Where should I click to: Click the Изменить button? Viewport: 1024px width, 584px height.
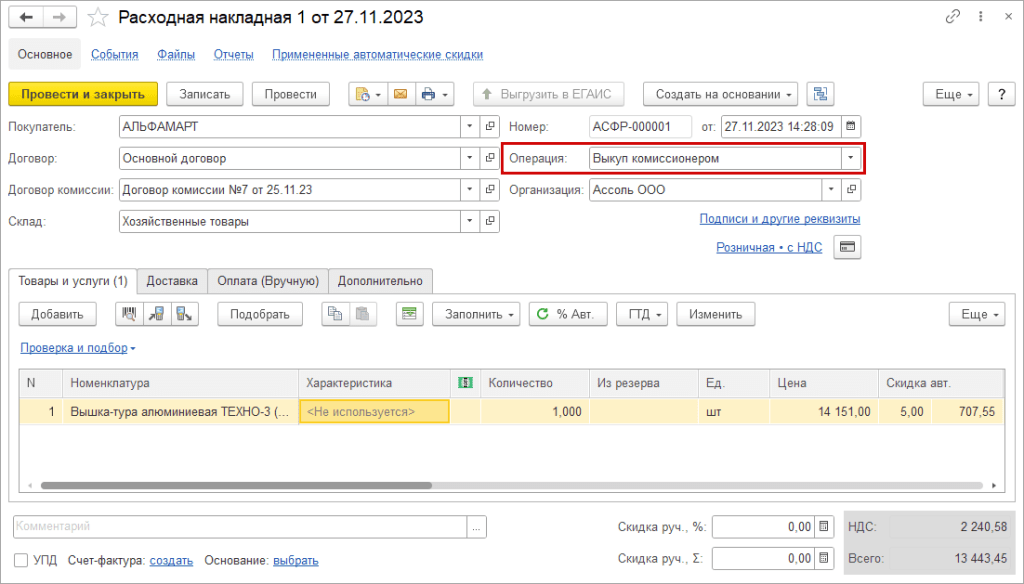[716, 314]
